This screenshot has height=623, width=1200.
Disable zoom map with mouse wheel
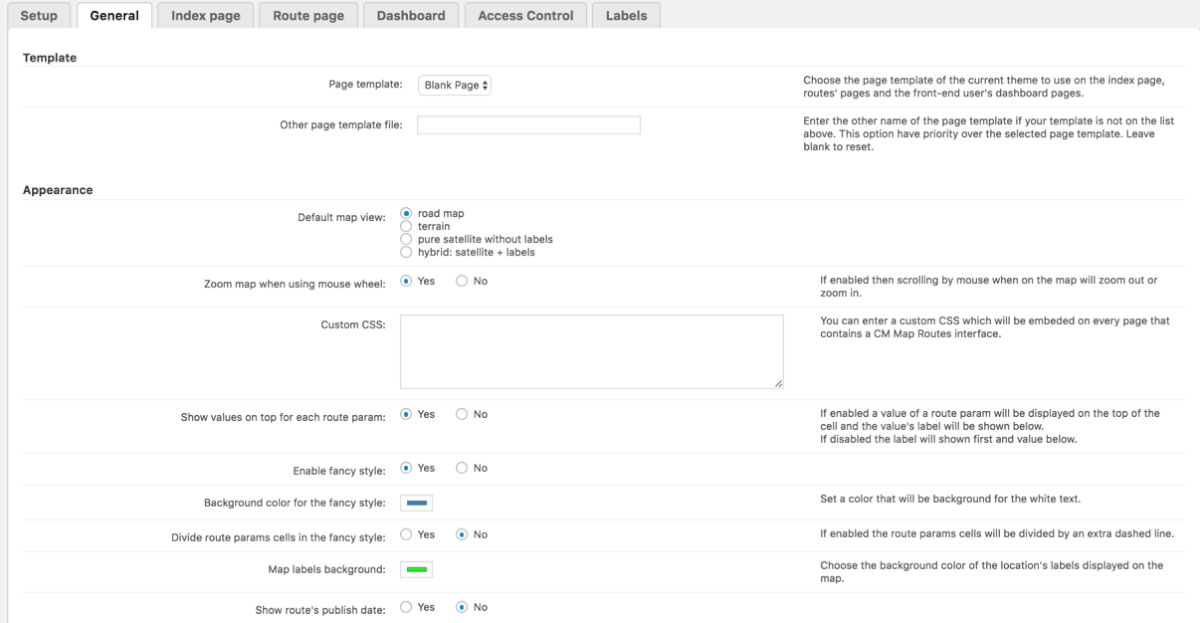coord(462,281)
